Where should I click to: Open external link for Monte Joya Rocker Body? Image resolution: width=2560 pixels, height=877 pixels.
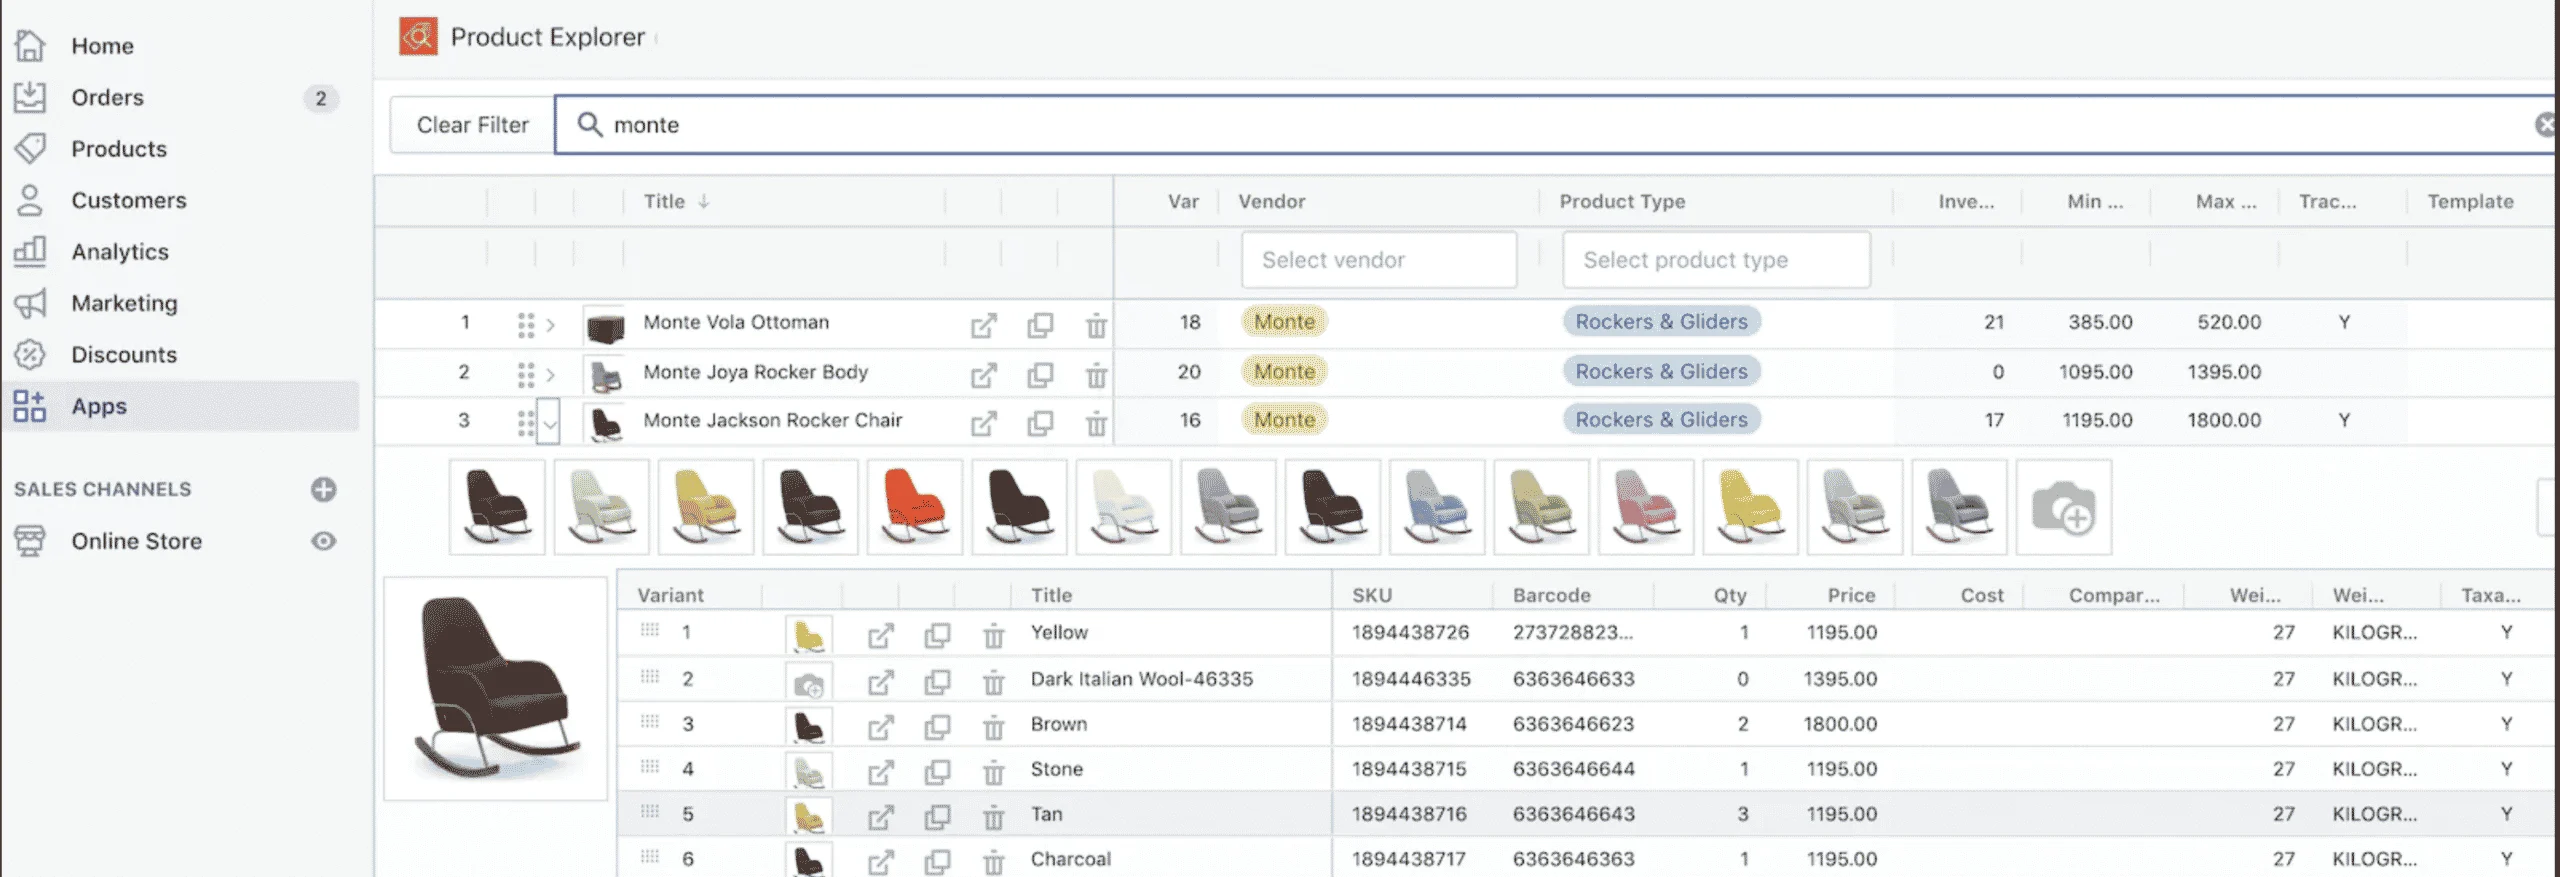[x=984, y=375]
